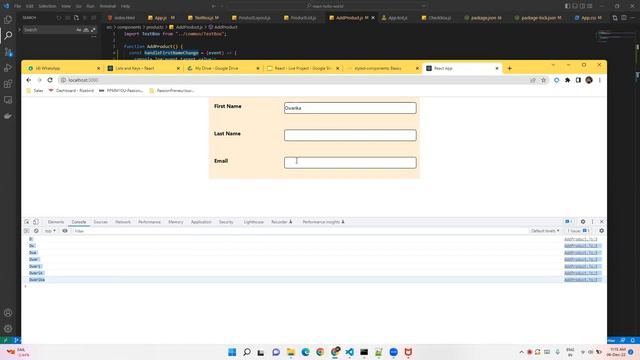Image resolution: width=640 pixels, height=360 pixels.
Task: Open the Sales bookmark folder
Action: [x=35, y=91]
